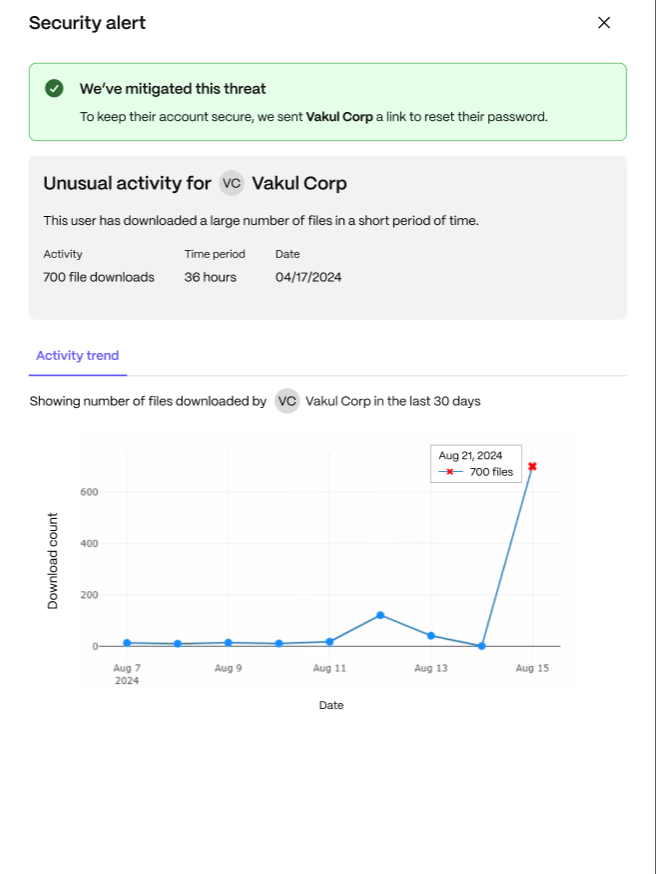Select the Activity trend tab
The width and height of the screenshot is (656, 874).
point(77,356)
